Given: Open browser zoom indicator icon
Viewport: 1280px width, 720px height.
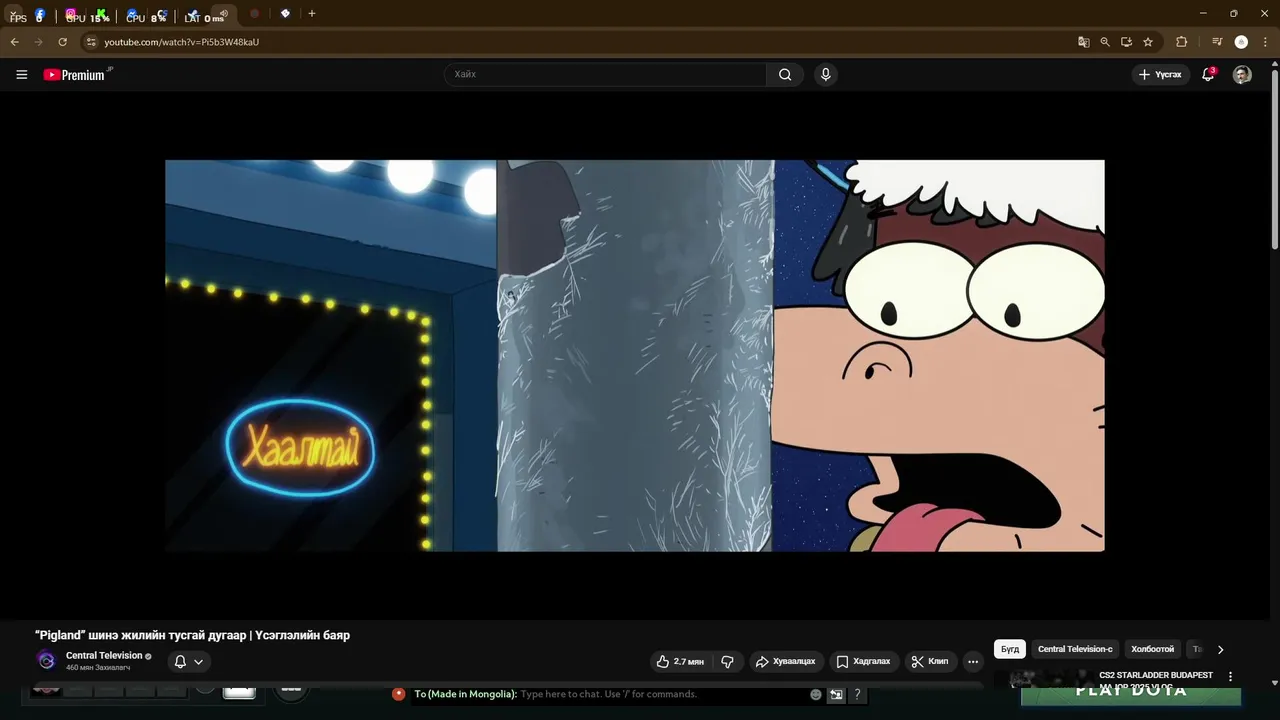Looking at the screenshot, I should (x=1105, y=42).
